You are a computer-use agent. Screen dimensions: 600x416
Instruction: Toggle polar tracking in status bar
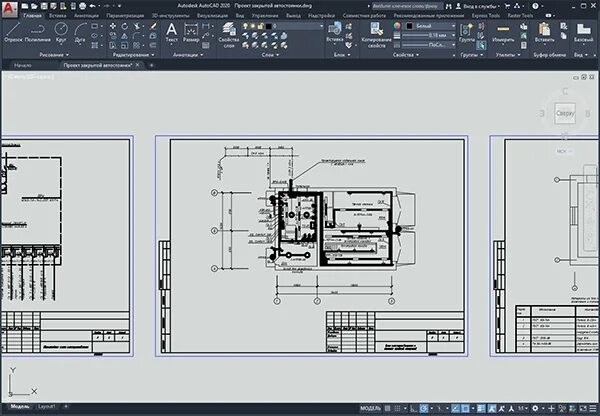(423, 408)
